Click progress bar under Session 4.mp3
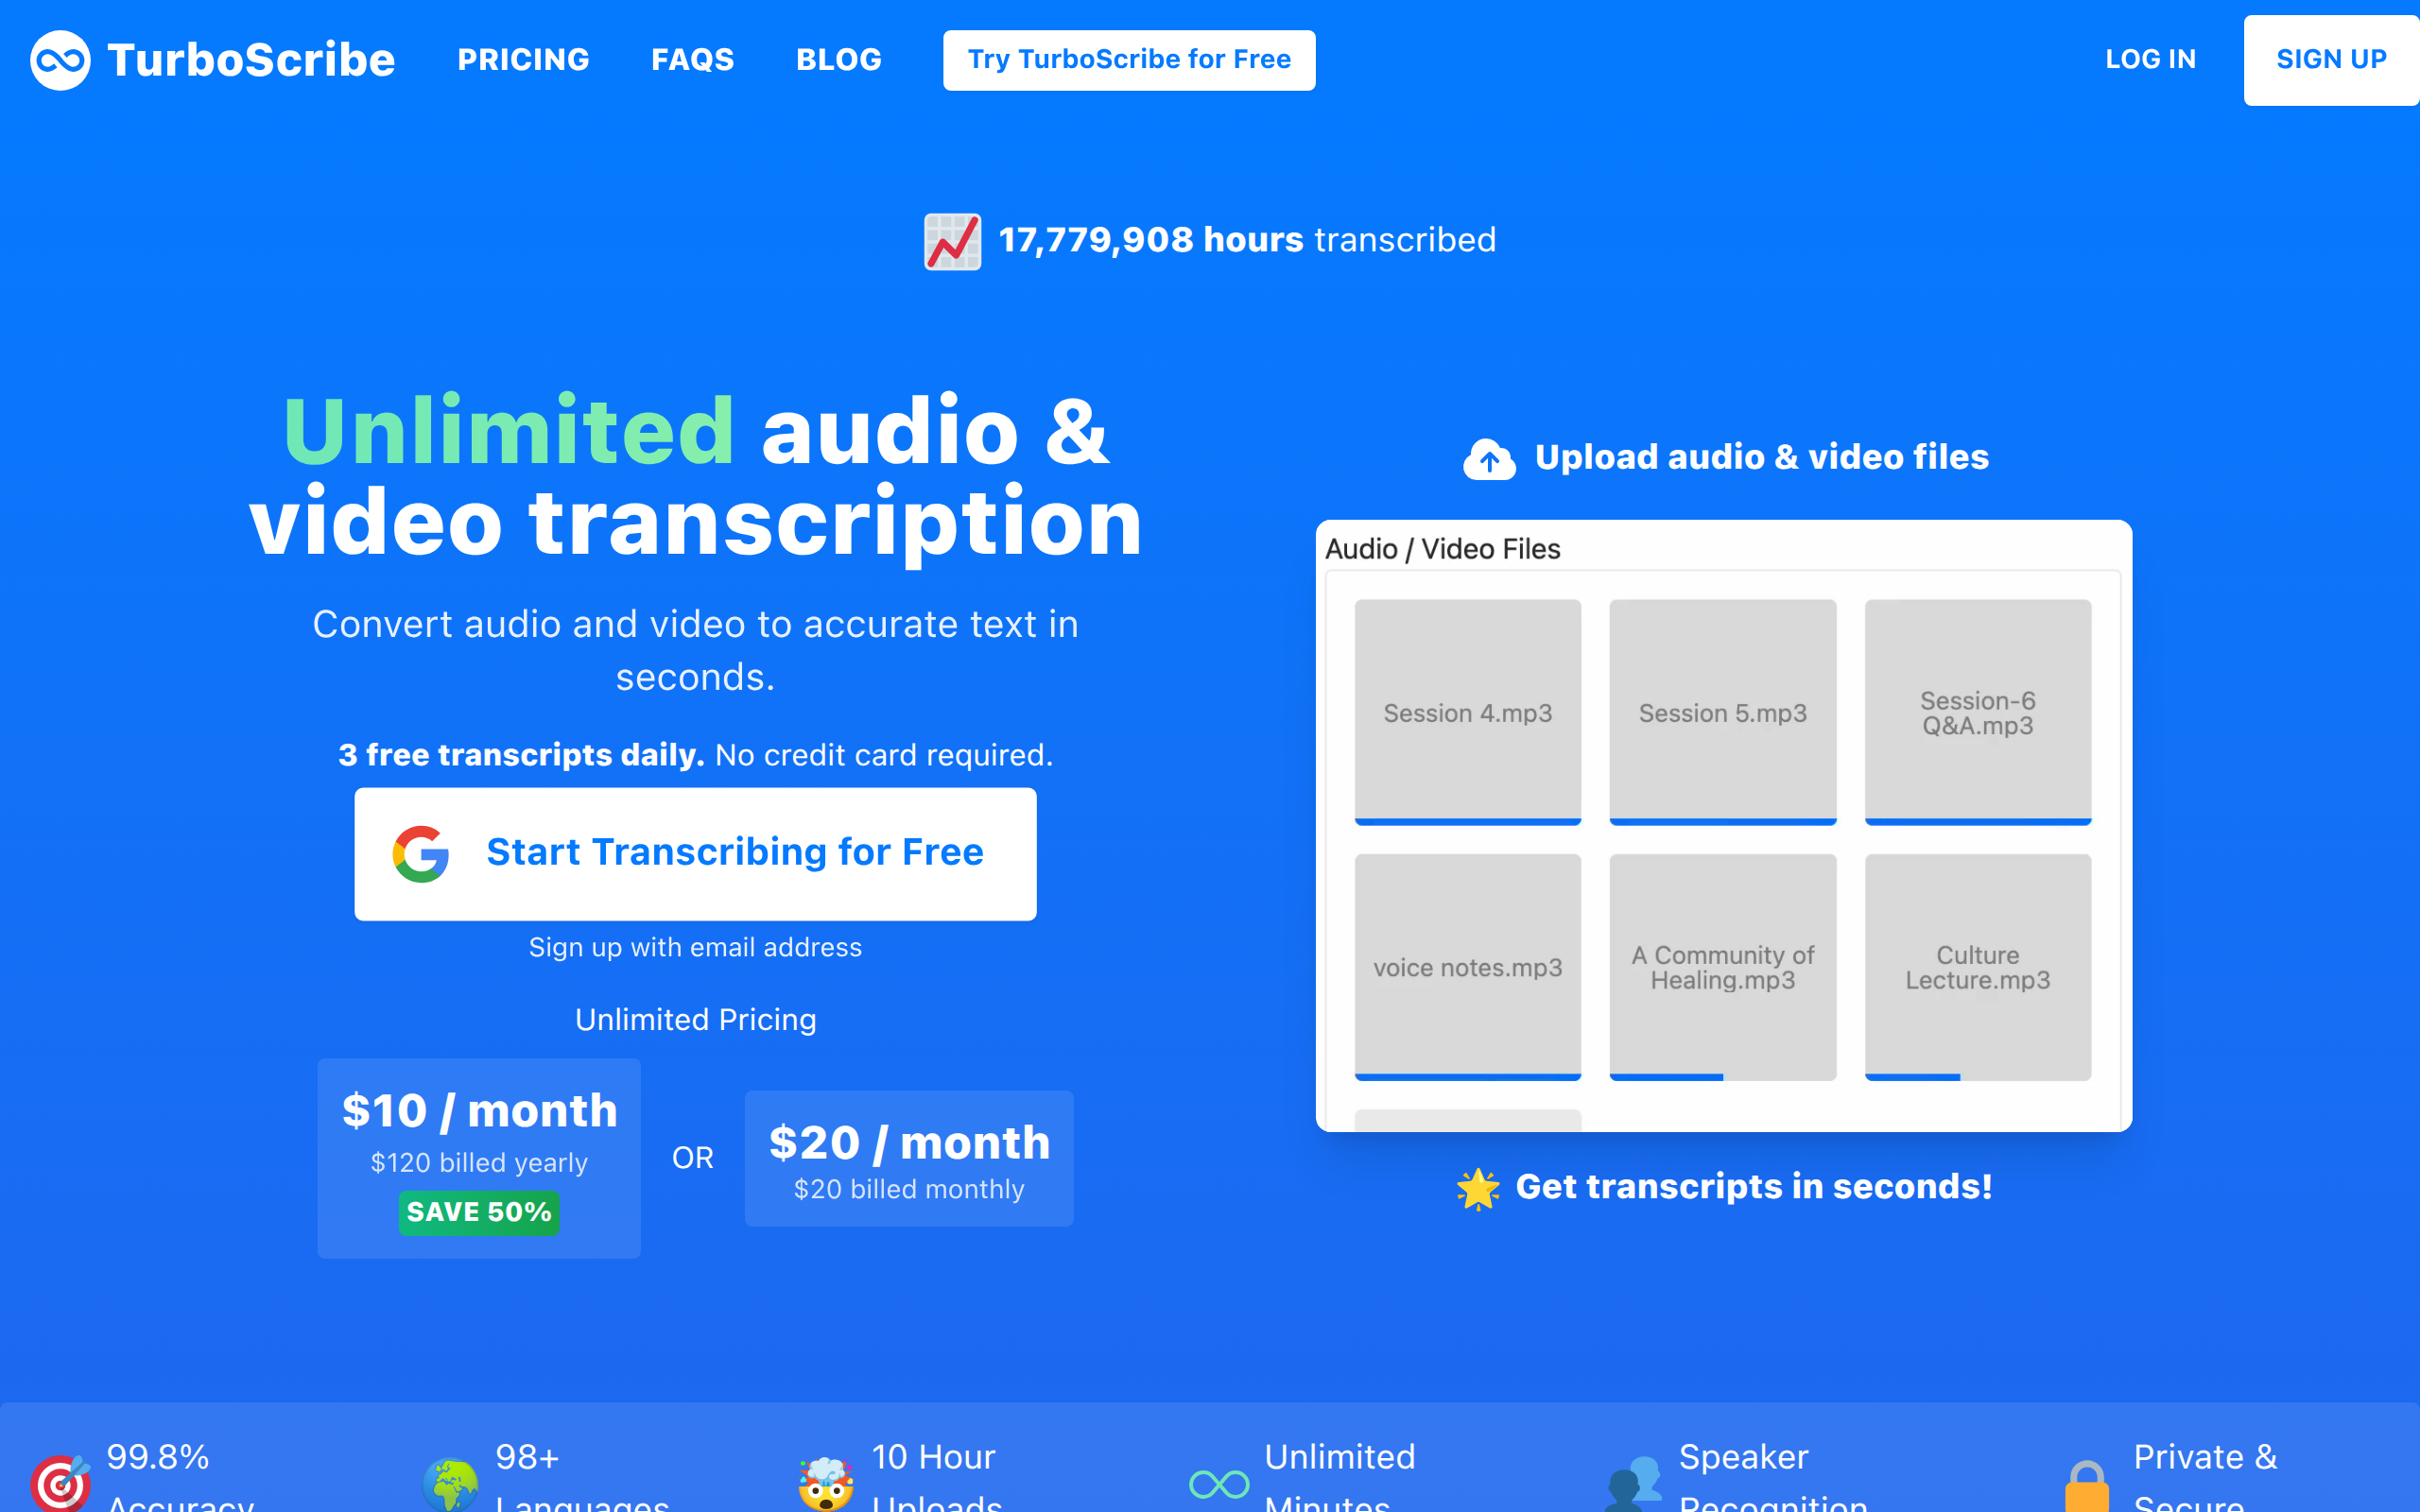Screen dimensions: 2420x1512 pyautogui.click(x=1468, y=822)
